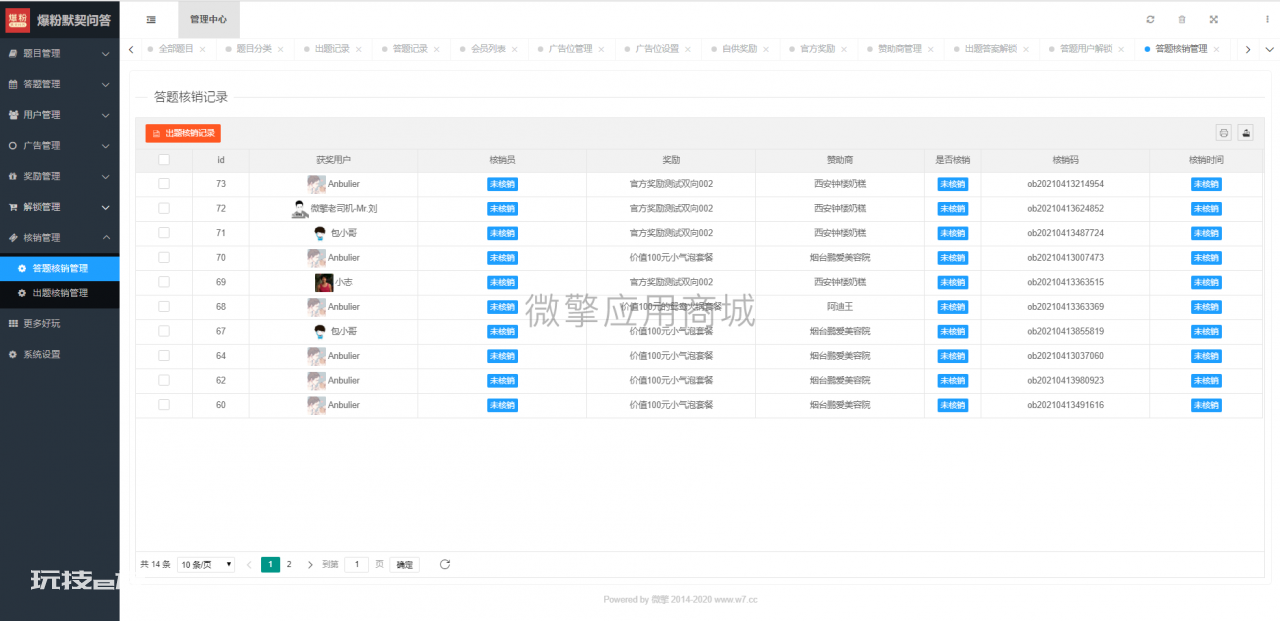This screenshot has width=1280, height=621.
Task: Click verification code ob20210413491616
Action: pos(1065,405)
